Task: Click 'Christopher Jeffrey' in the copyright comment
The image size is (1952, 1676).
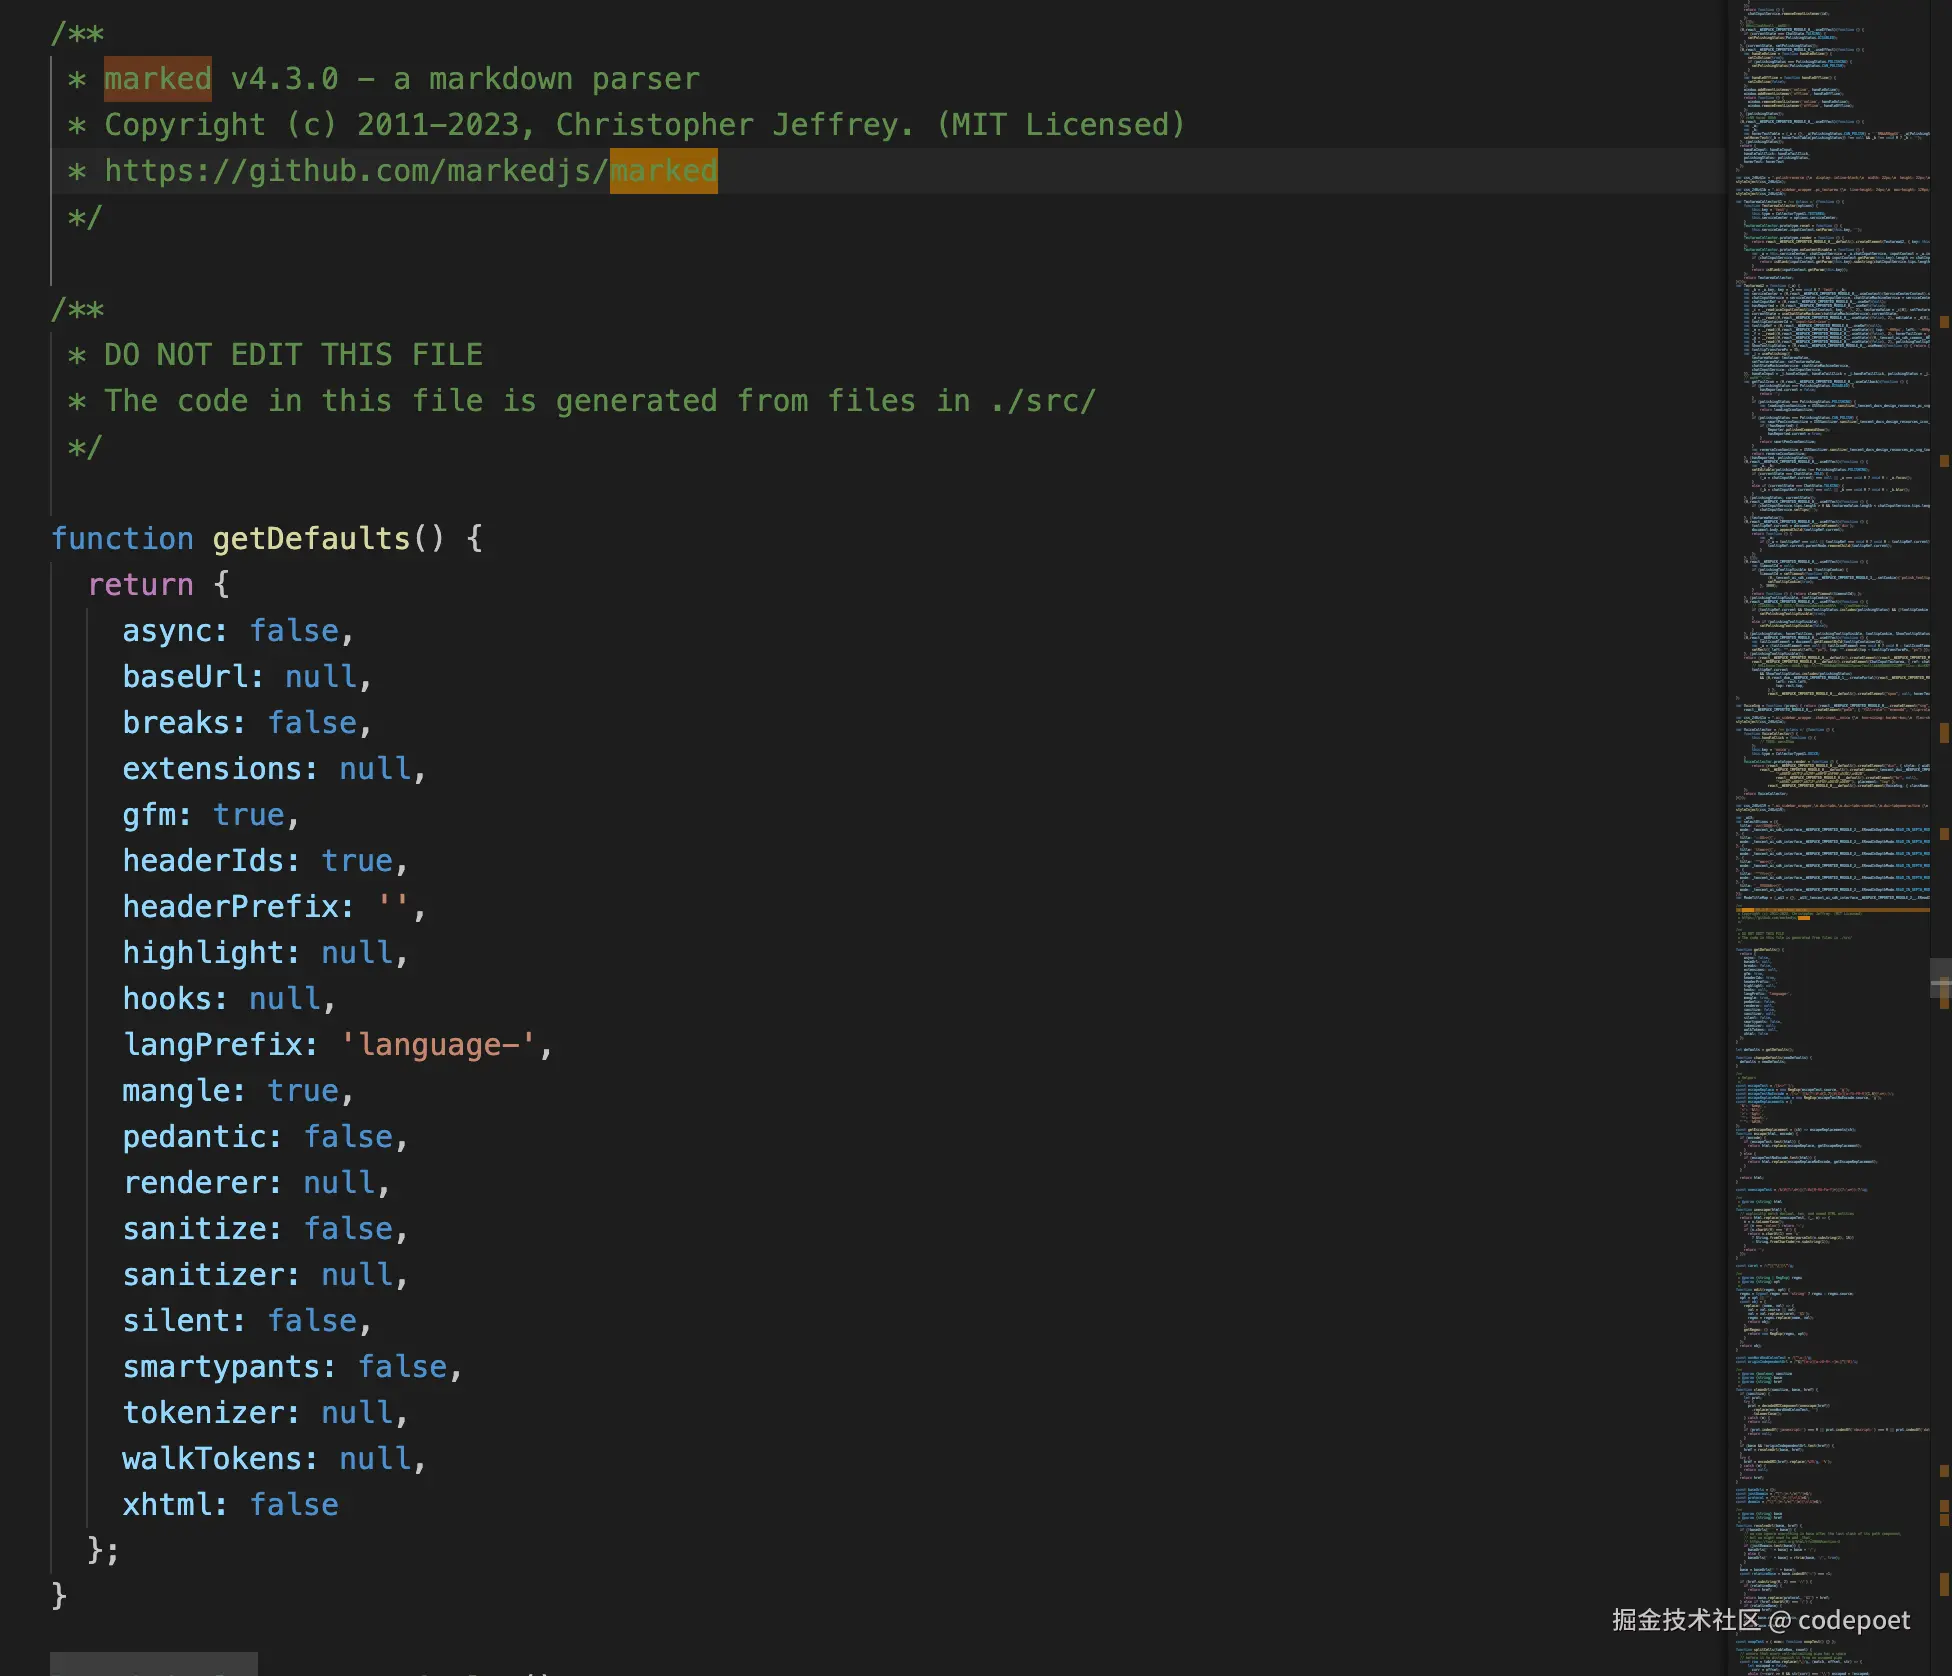Action: pyautogui.click(x=732, y=125)
